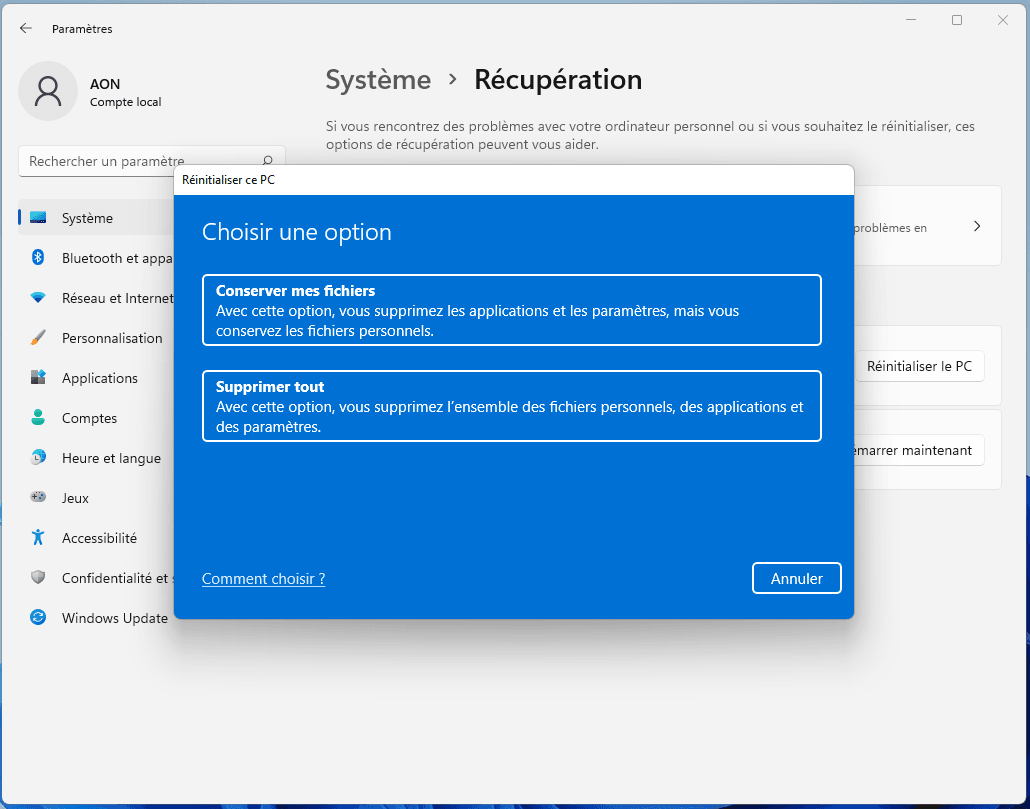Click the search magnifier icon
This screenshot has height=809, width=1030.
pyautogui.click(x=266, y=160)
